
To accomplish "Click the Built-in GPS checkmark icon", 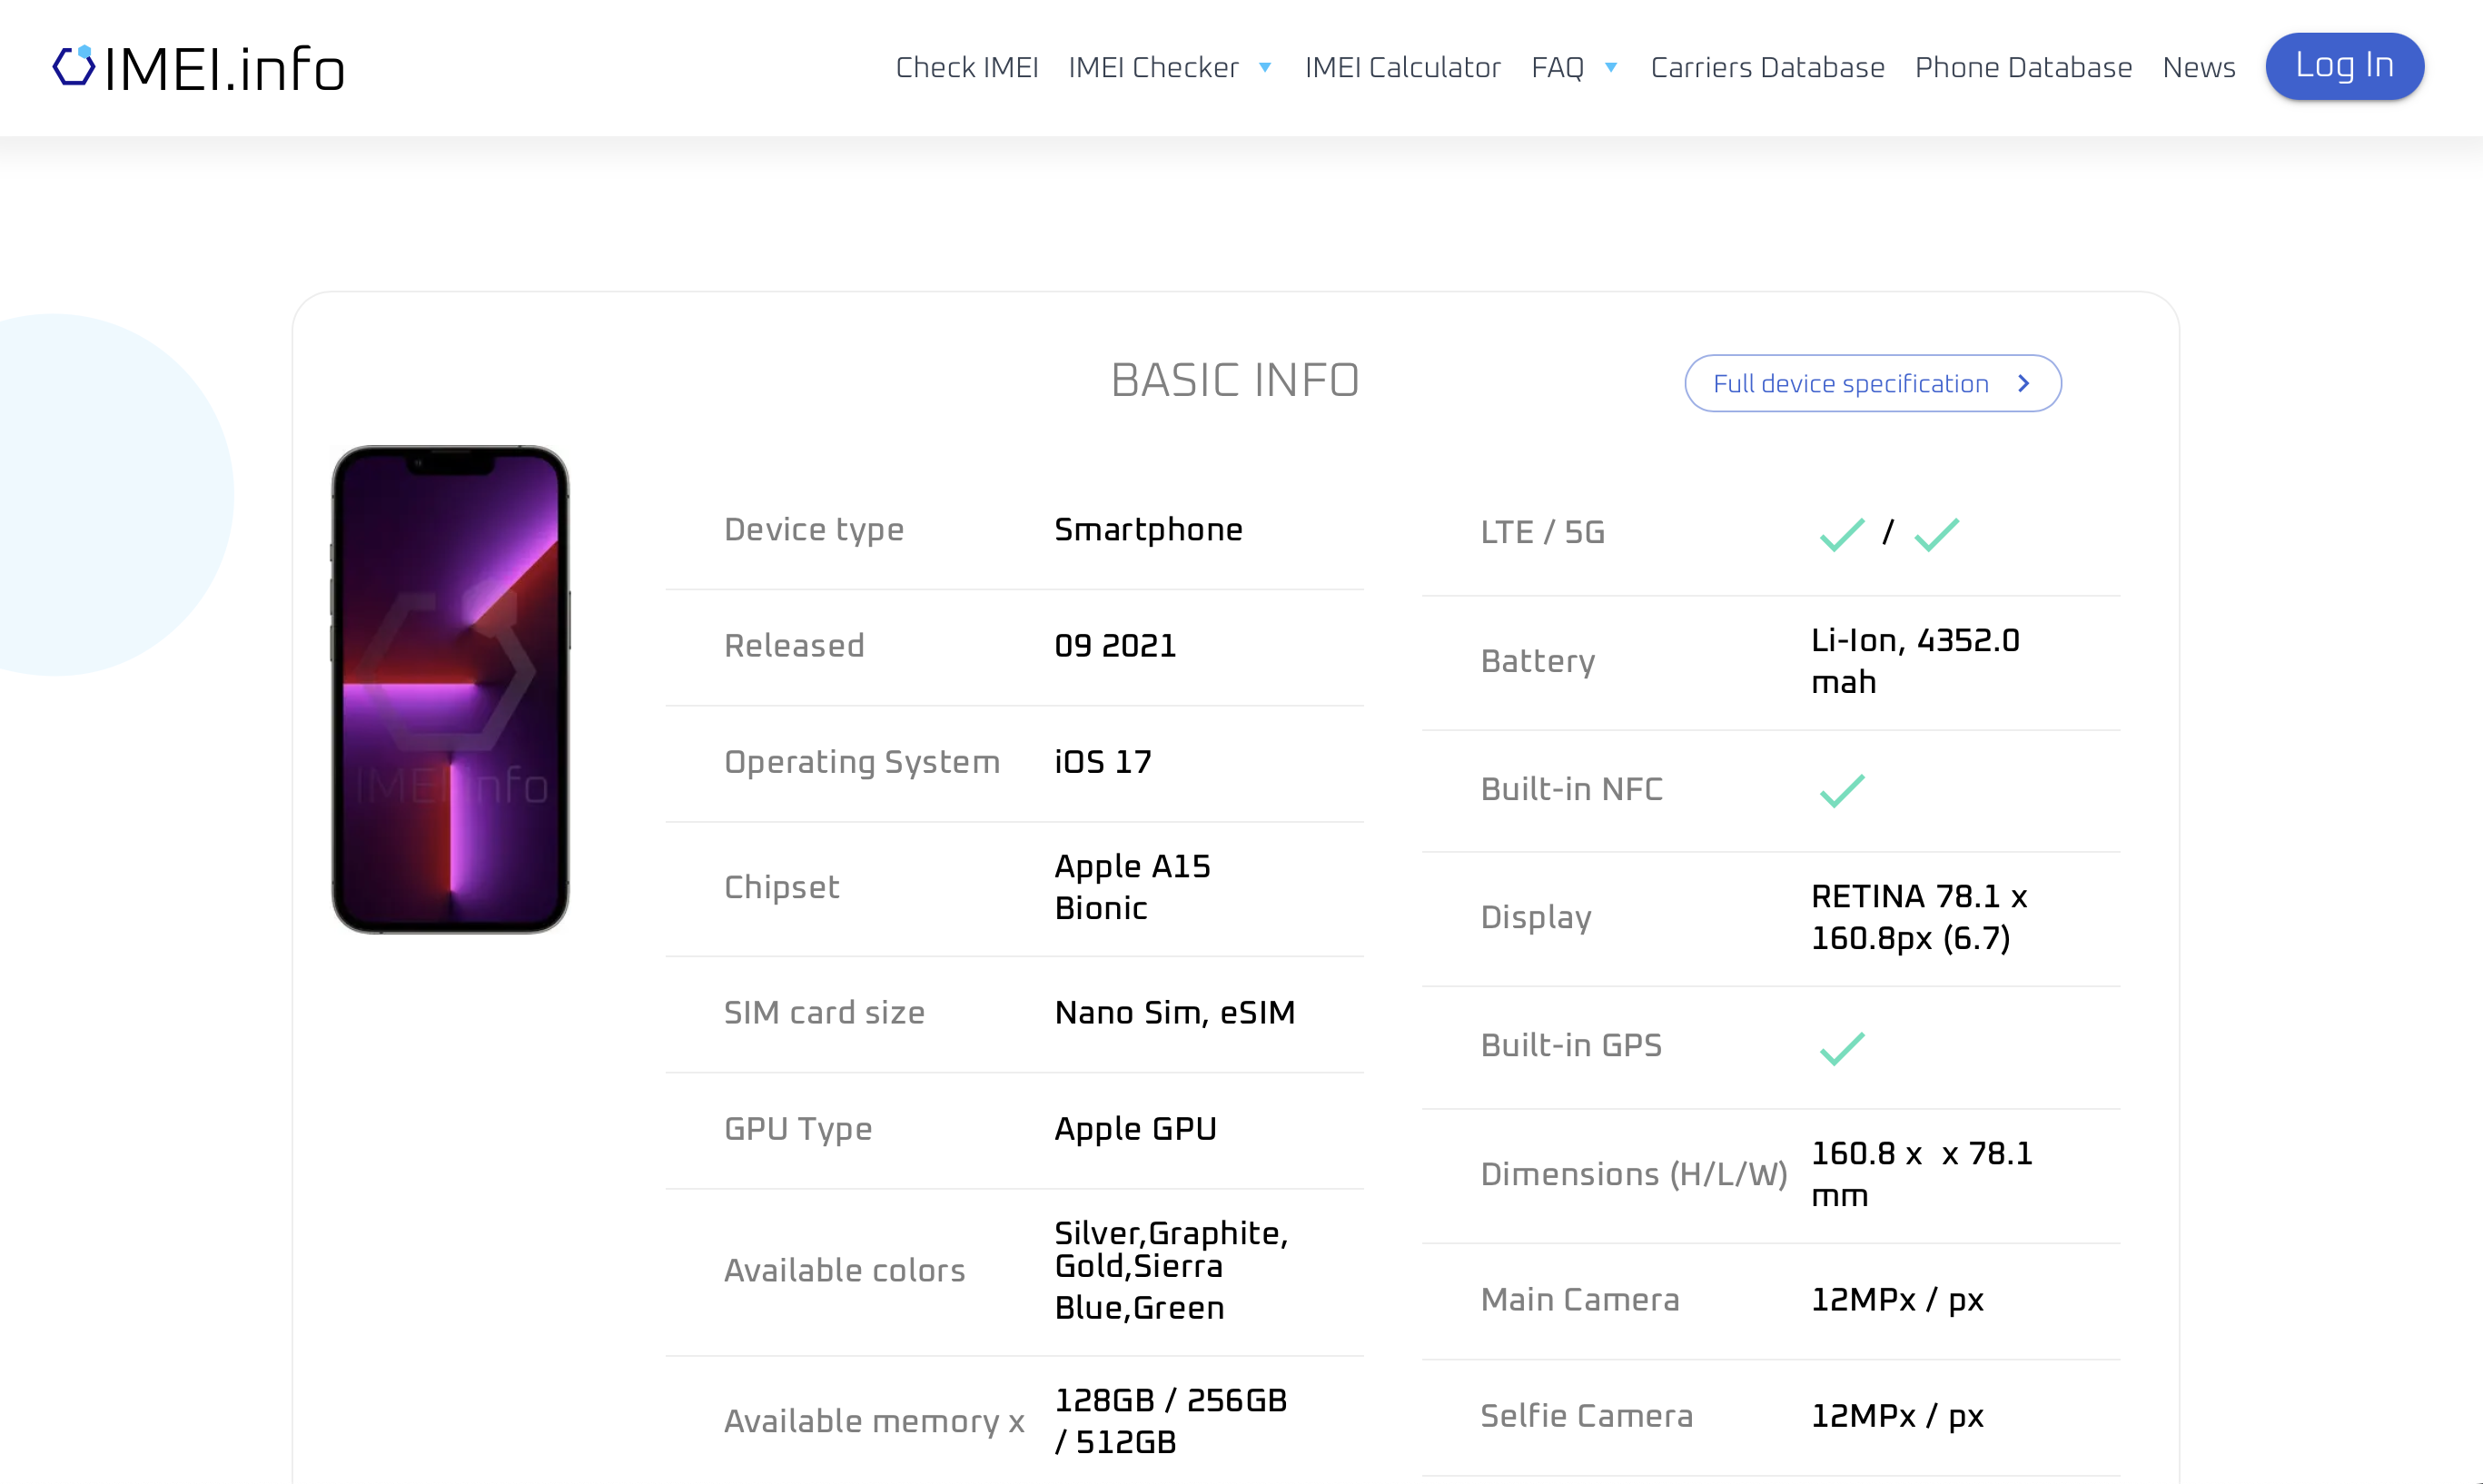I will point(1841,1048).
